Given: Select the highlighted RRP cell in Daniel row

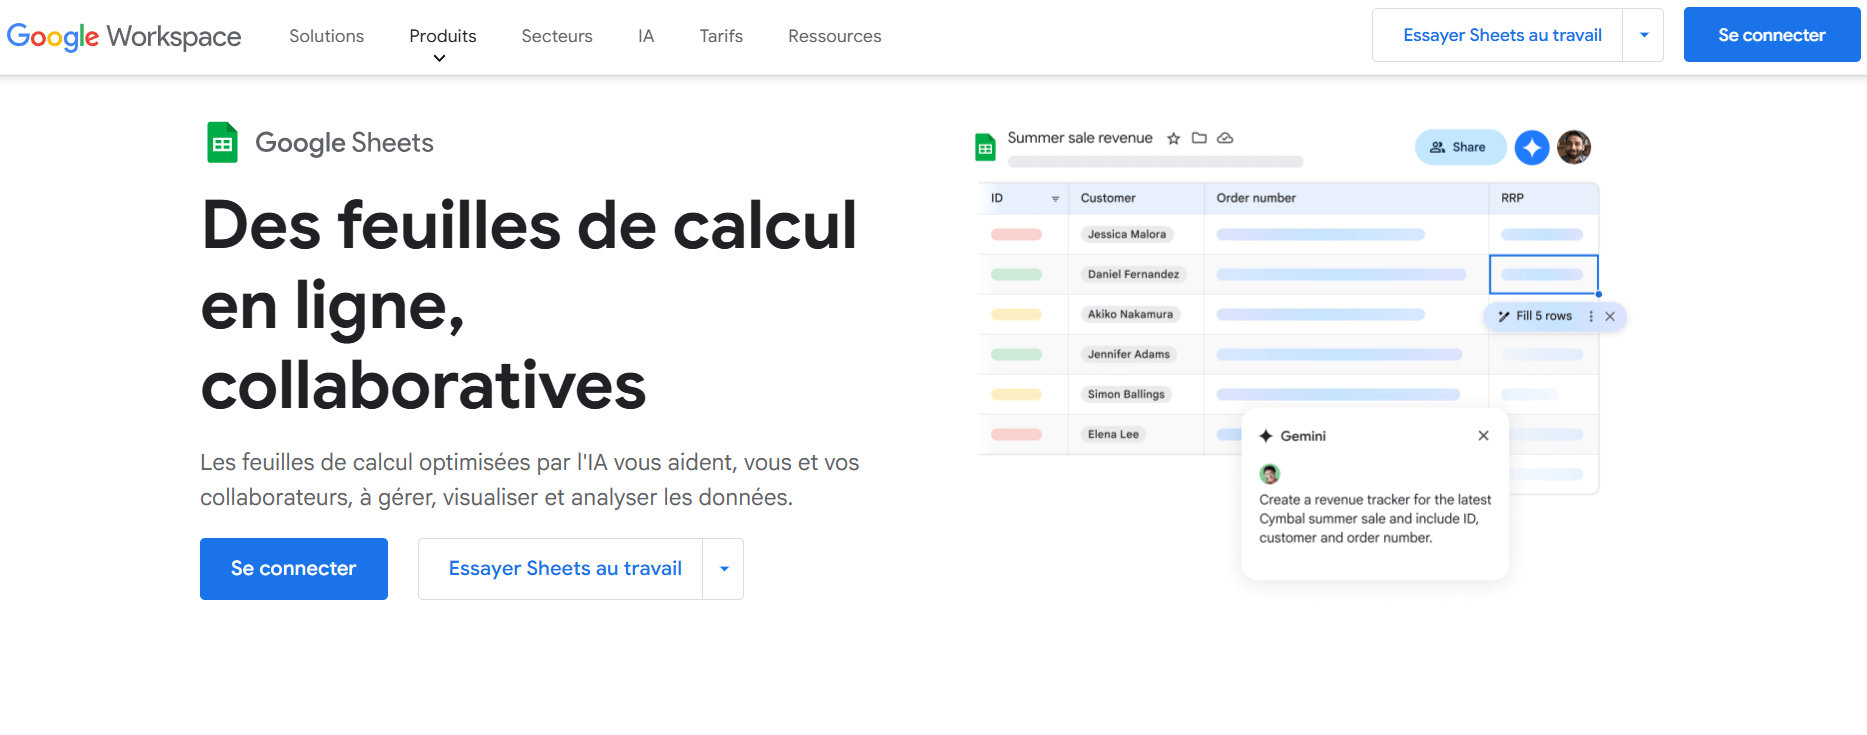Looking at the screenshot, I should tap(1544, 274).
